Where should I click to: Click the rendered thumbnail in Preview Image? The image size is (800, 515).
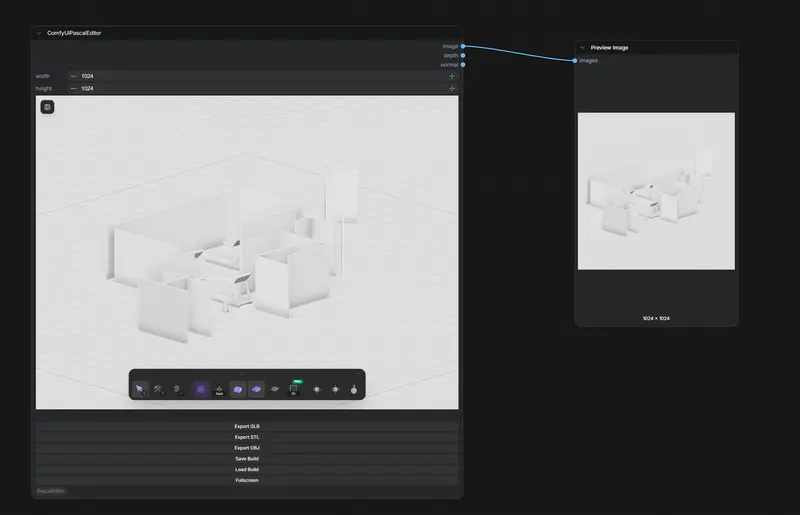pos(656,190)
